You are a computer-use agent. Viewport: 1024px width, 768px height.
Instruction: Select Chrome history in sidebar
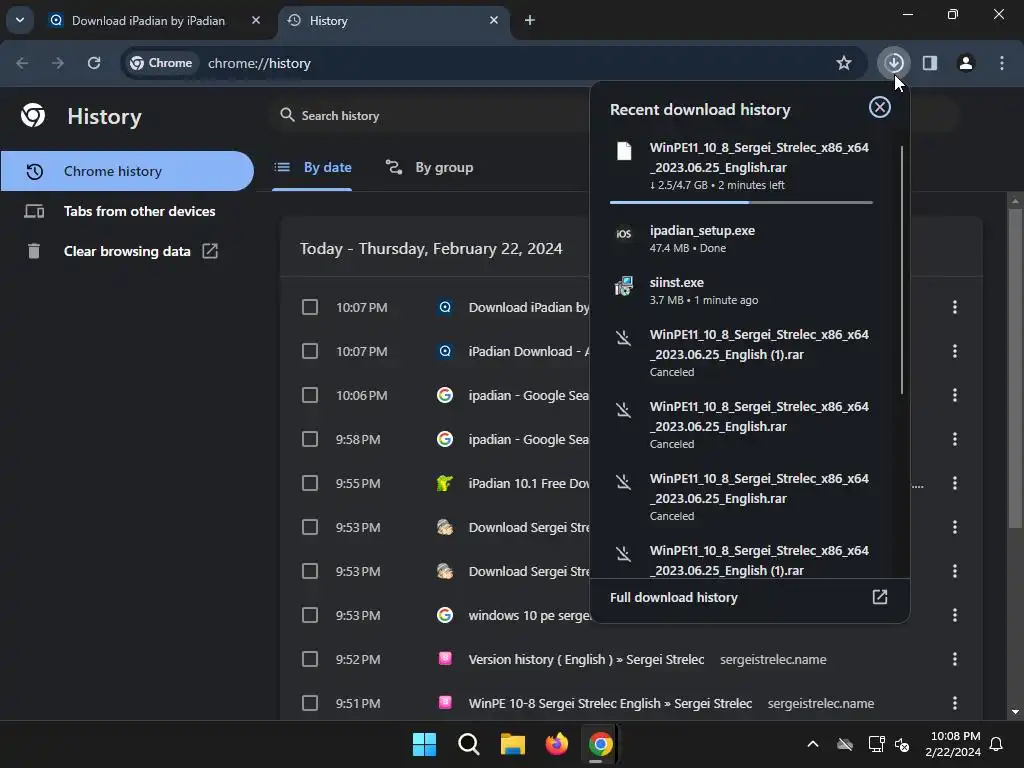point(127,171)
